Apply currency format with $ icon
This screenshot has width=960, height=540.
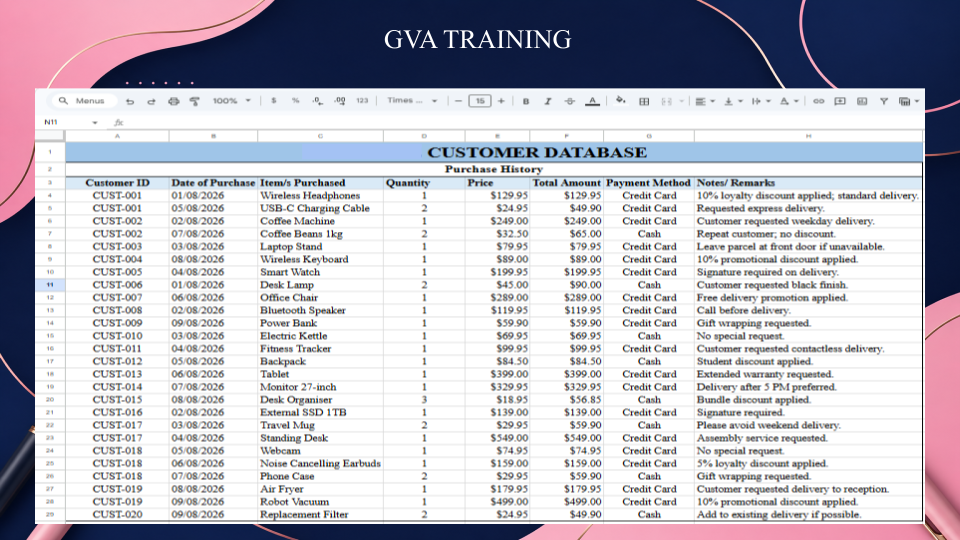pos(274,101)
